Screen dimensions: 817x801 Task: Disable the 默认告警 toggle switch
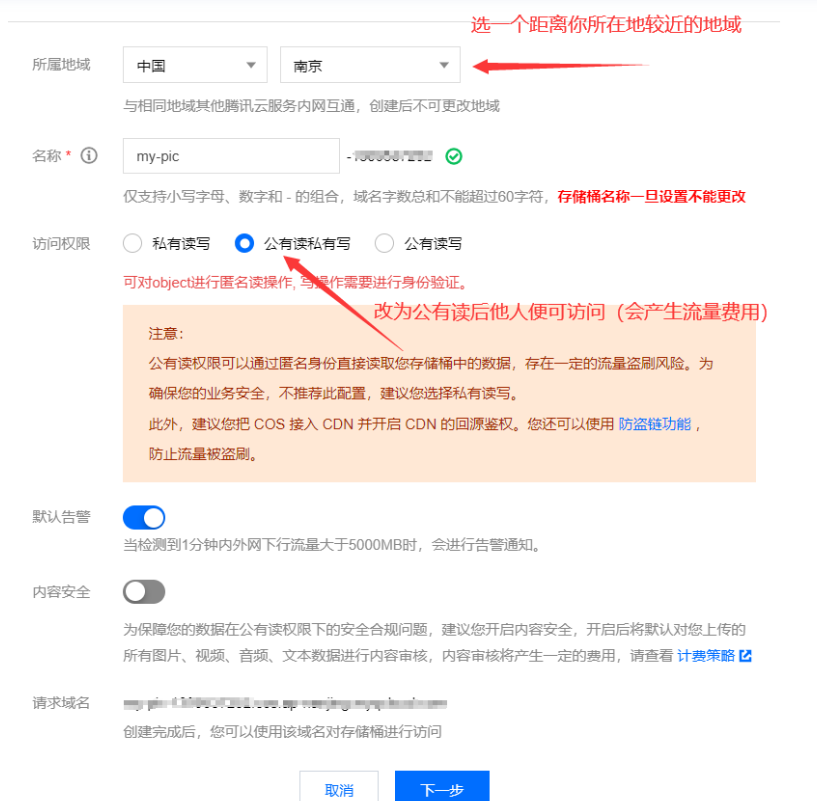(144, 517)
